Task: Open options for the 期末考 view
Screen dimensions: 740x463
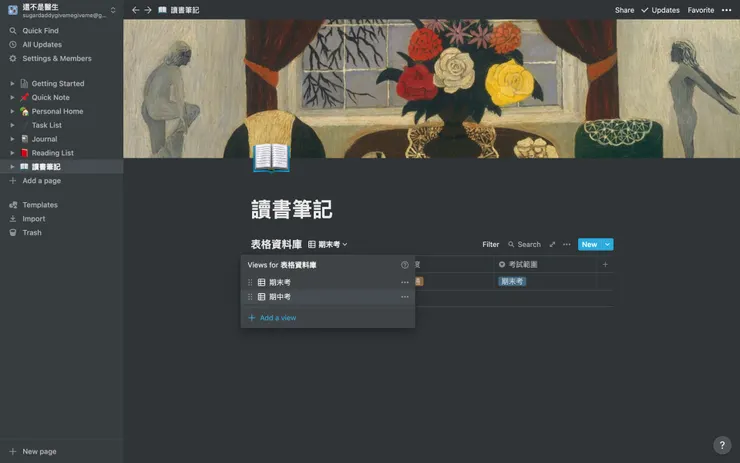Action: (x=404, y=282)
